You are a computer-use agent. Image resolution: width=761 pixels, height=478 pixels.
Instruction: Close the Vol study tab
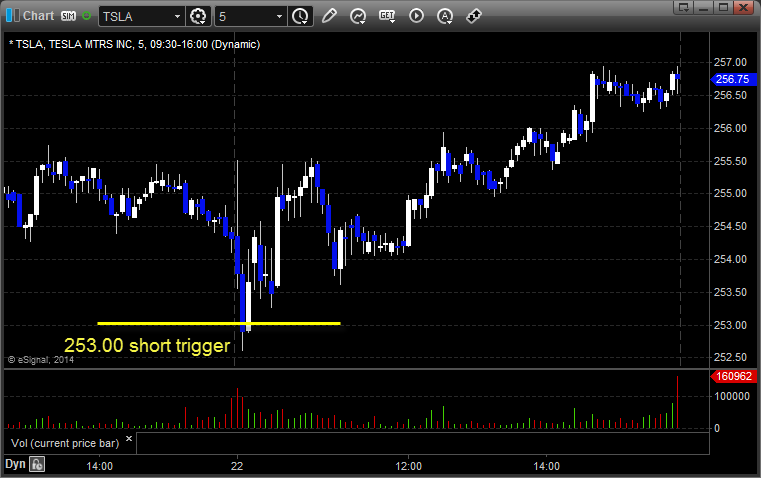pyautogui.click(x=129, y=439)
